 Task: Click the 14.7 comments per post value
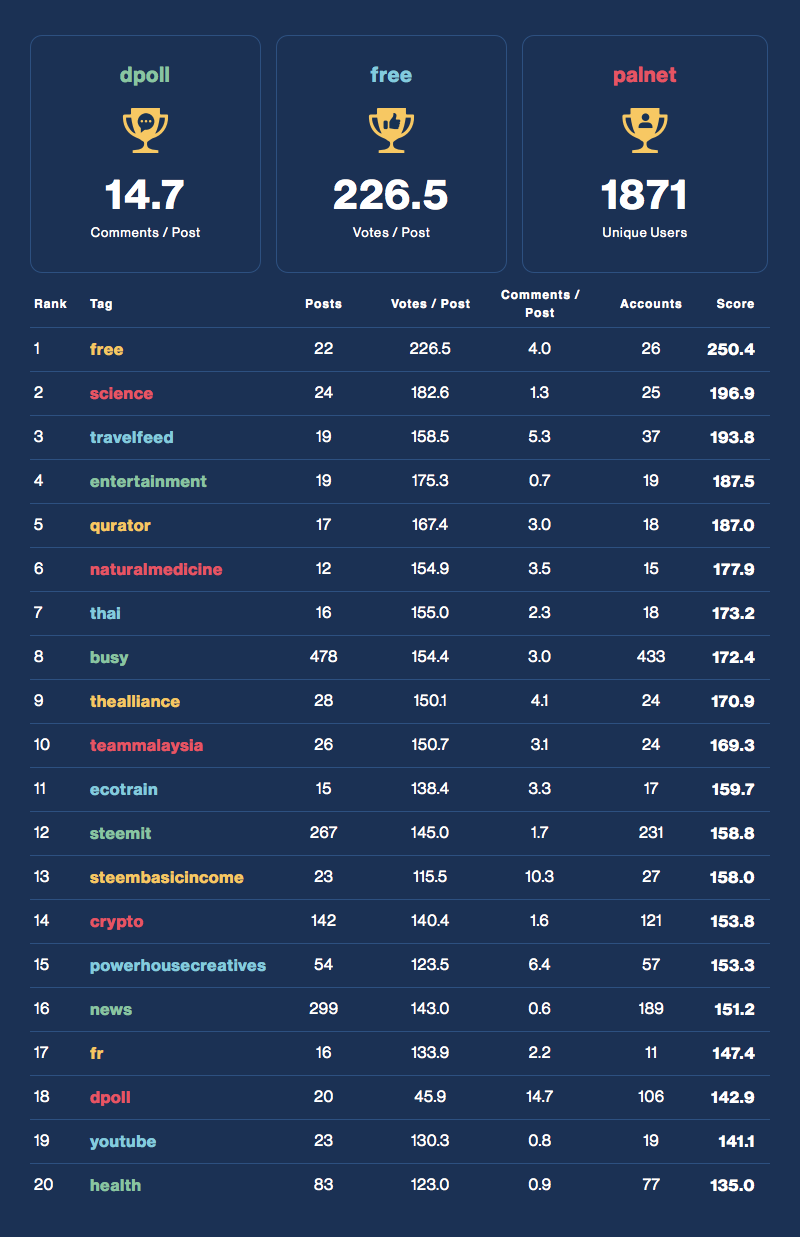[x=145, y=194]
